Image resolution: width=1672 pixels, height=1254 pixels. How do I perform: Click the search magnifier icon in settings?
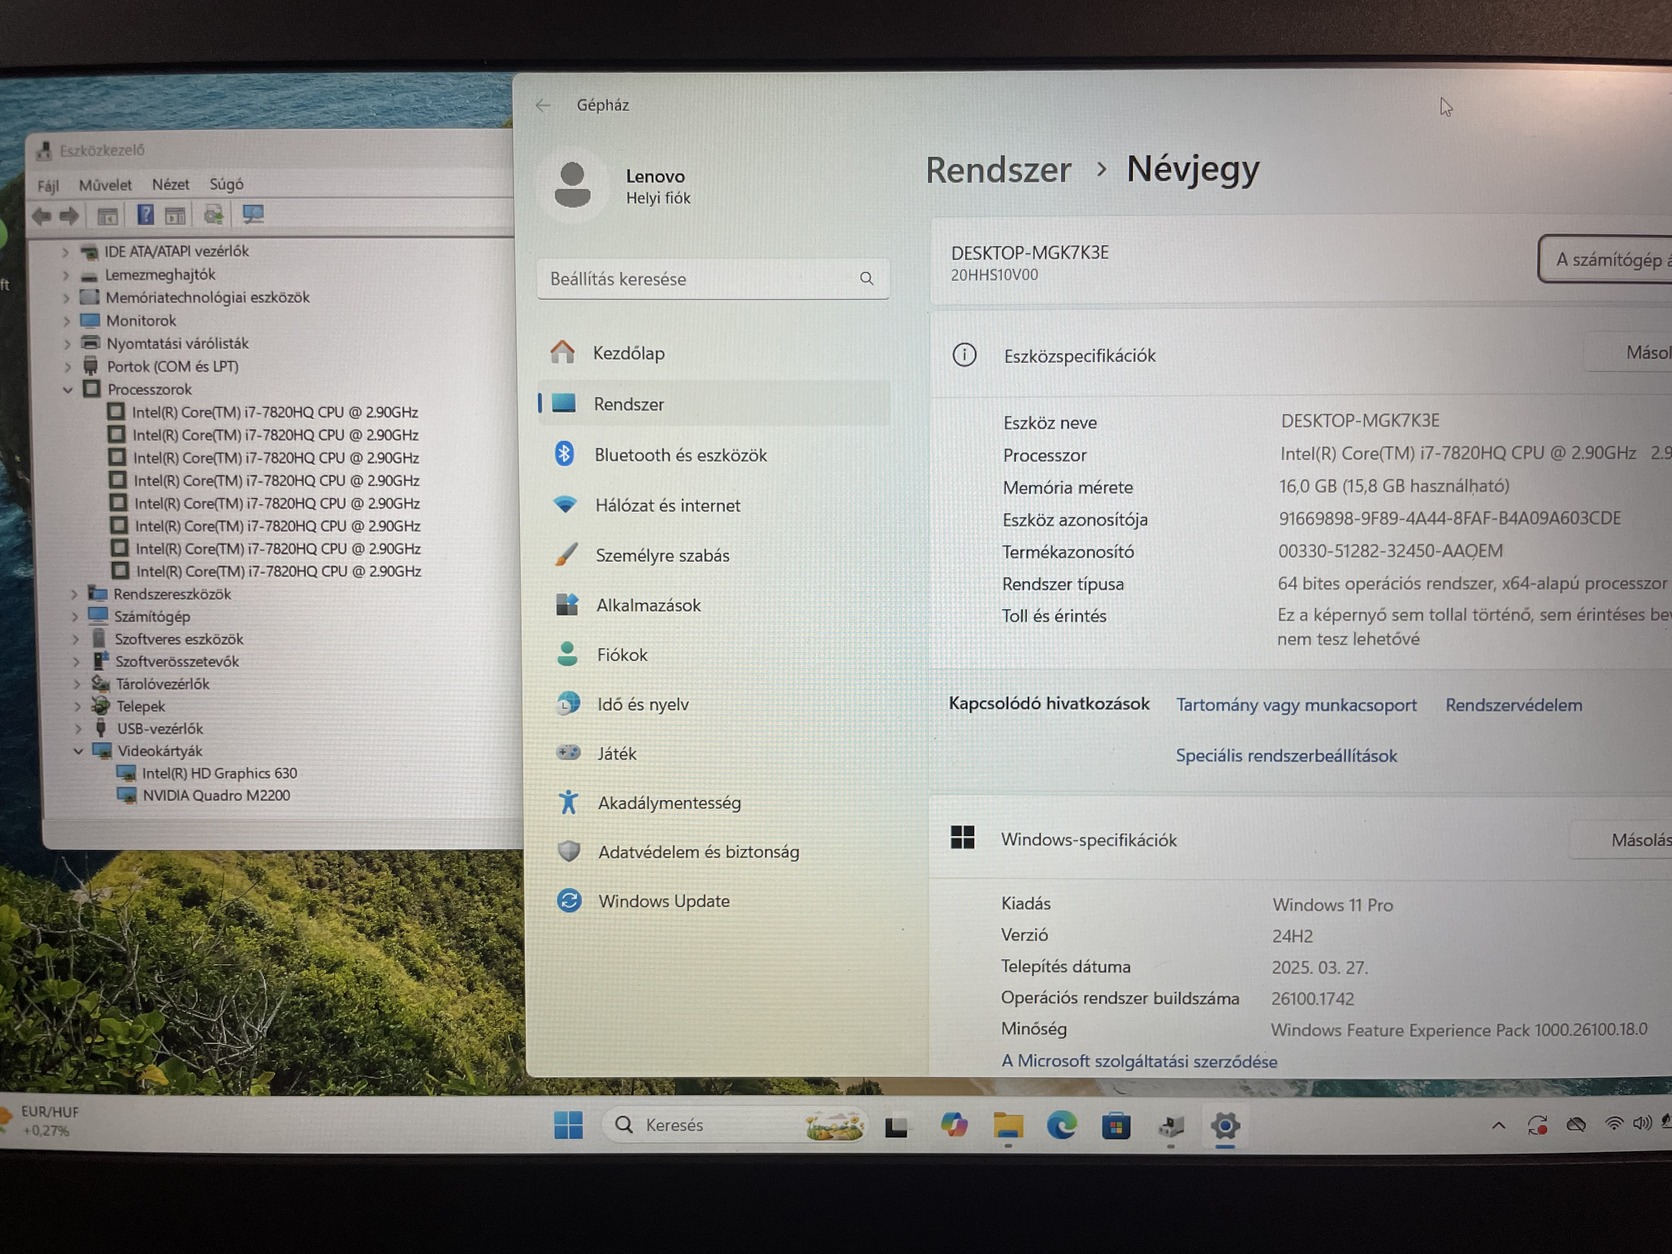pyautogui.click(x=866, y=279)
